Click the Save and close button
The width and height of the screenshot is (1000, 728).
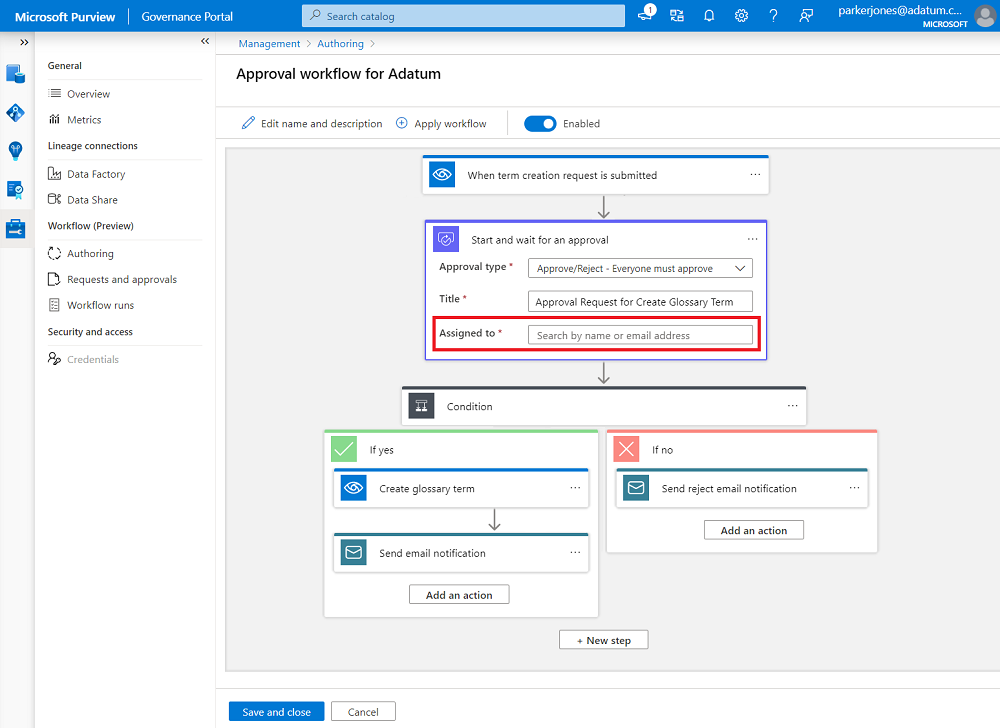(276, 711)
